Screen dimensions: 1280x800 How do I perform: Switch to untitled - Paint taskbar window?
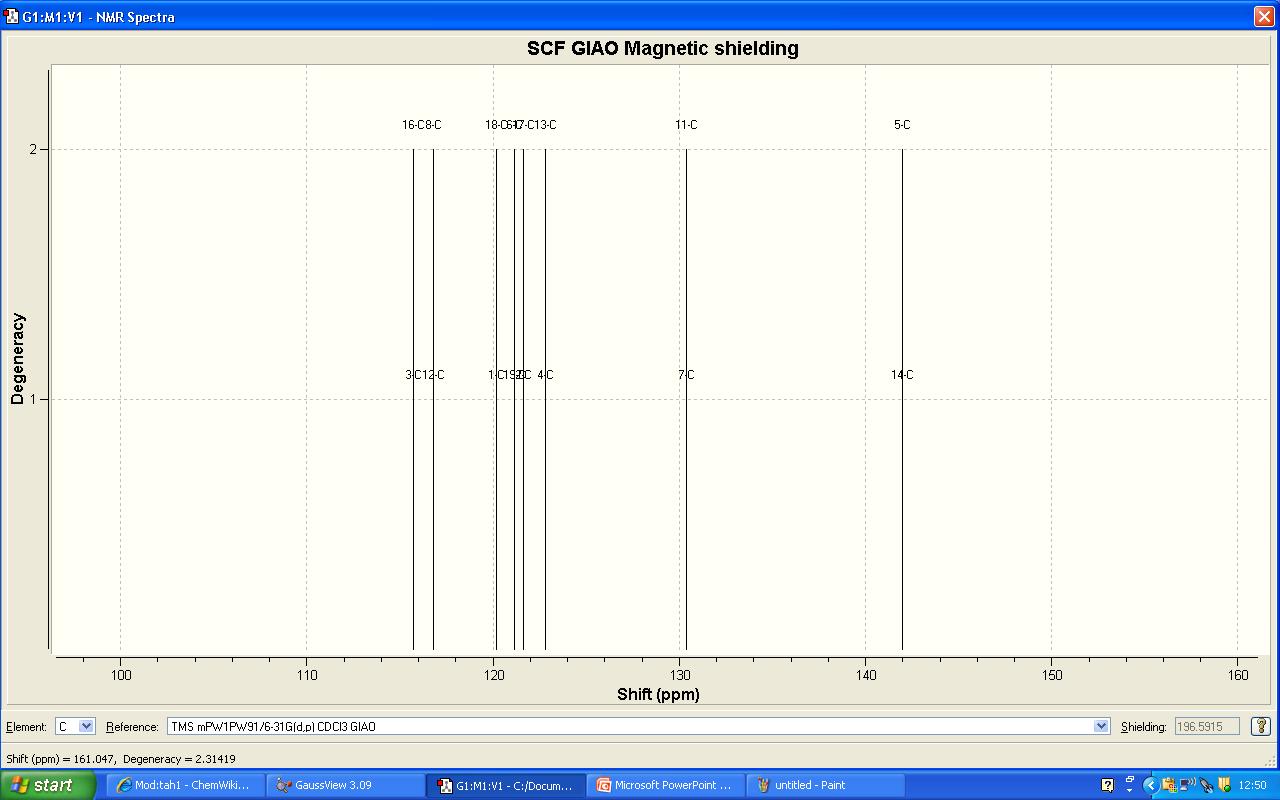824,785
